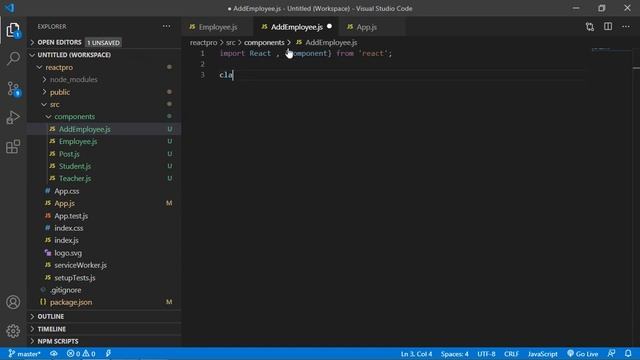Click the VS Code logo icon

9,8
